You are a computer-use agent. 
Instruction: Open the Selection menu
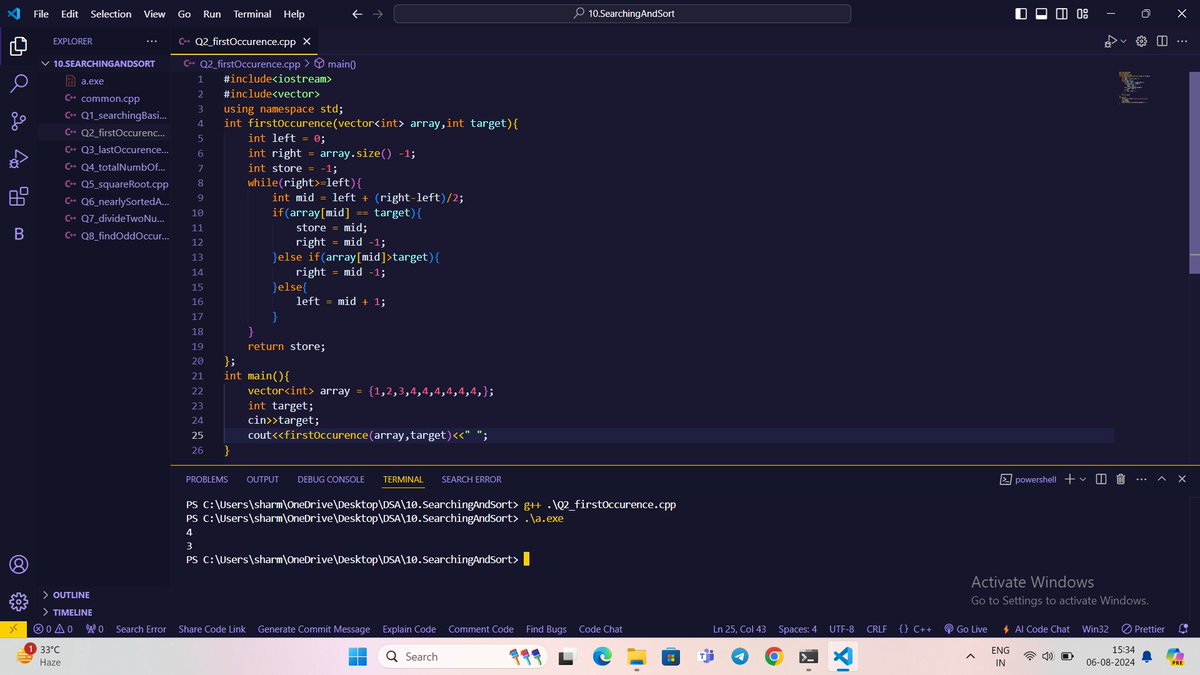point(110,14)
